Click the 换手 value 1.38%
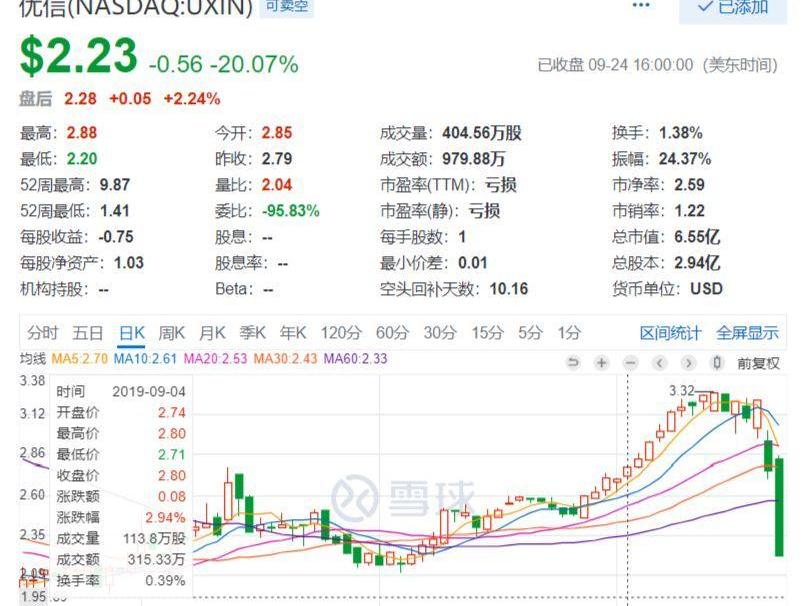 (x=681, y=133)
